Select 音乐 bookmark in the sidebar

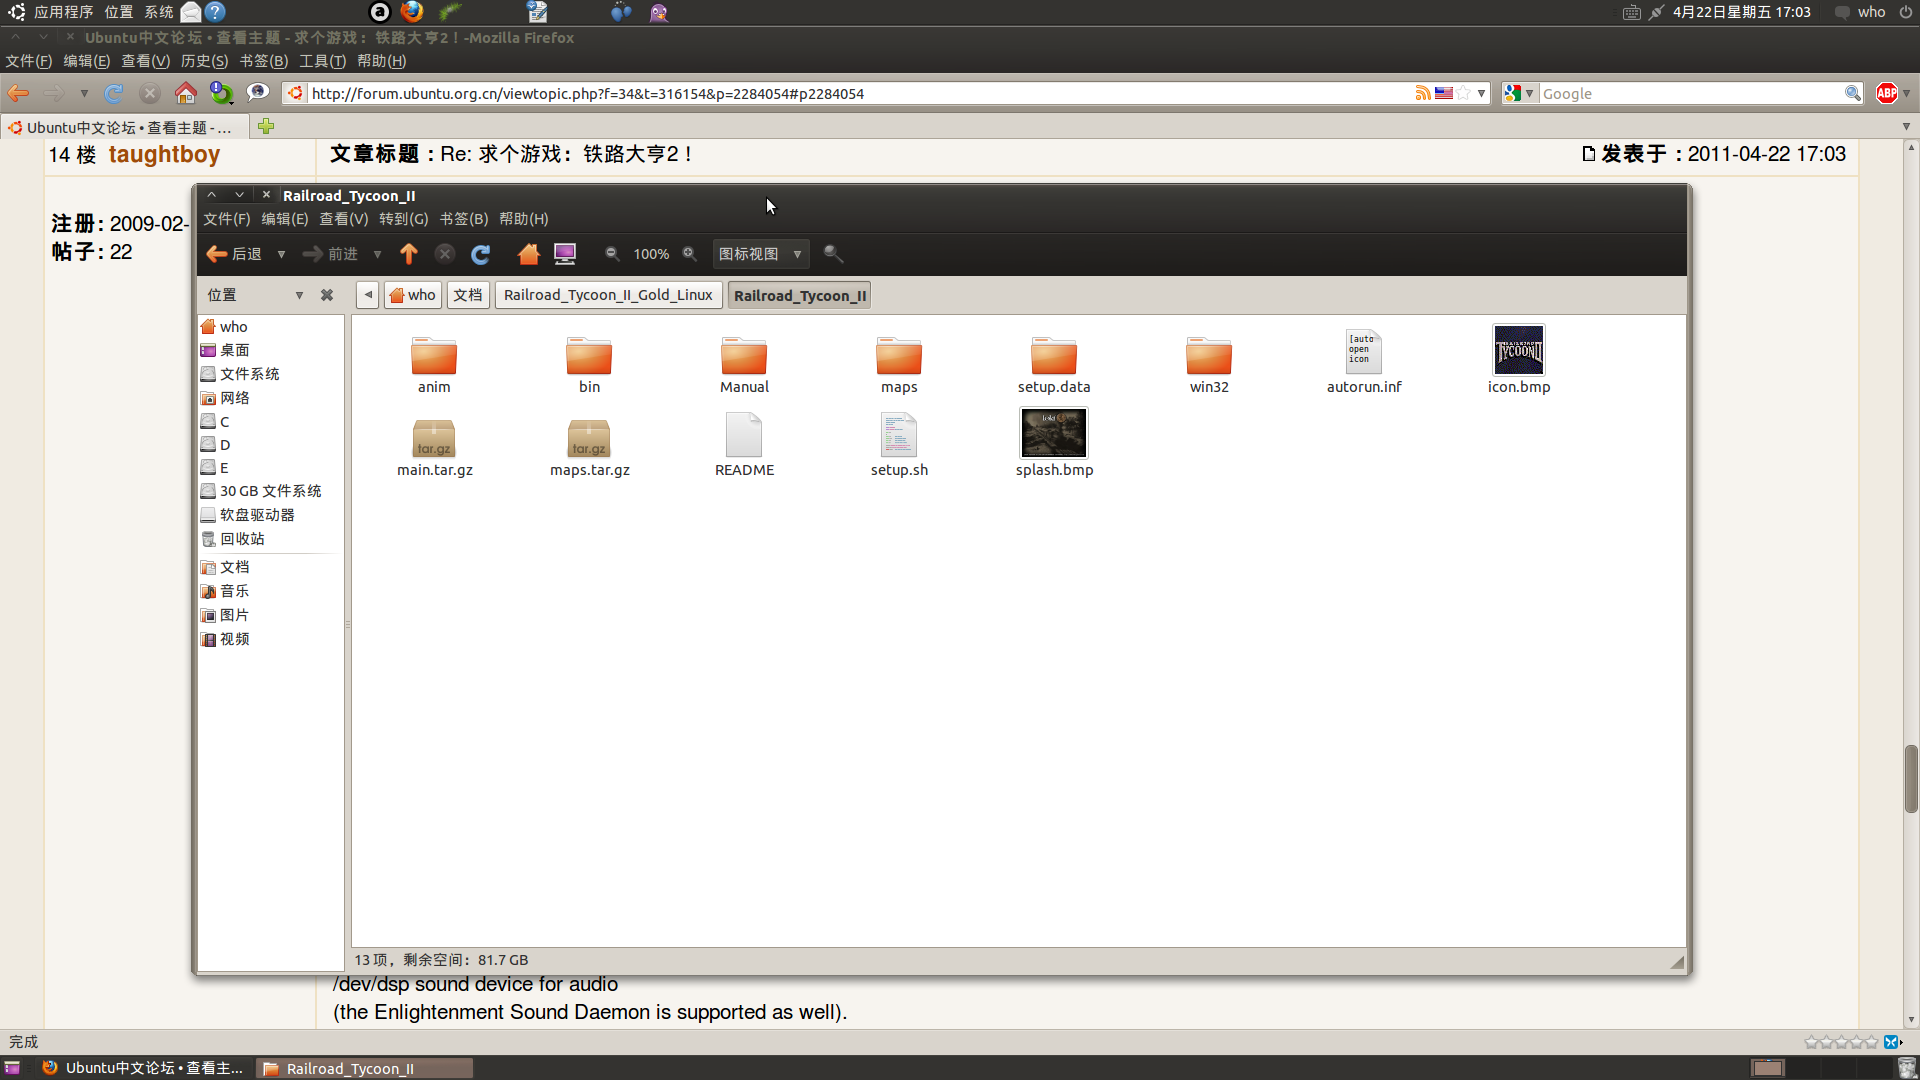click(x=270, y=591)
